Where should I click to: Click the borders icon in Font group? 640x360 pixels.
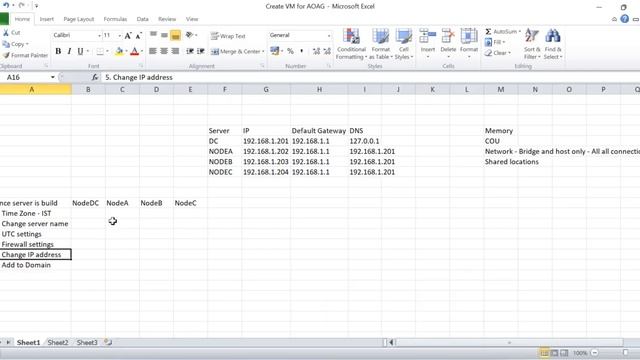pos(100,51)
